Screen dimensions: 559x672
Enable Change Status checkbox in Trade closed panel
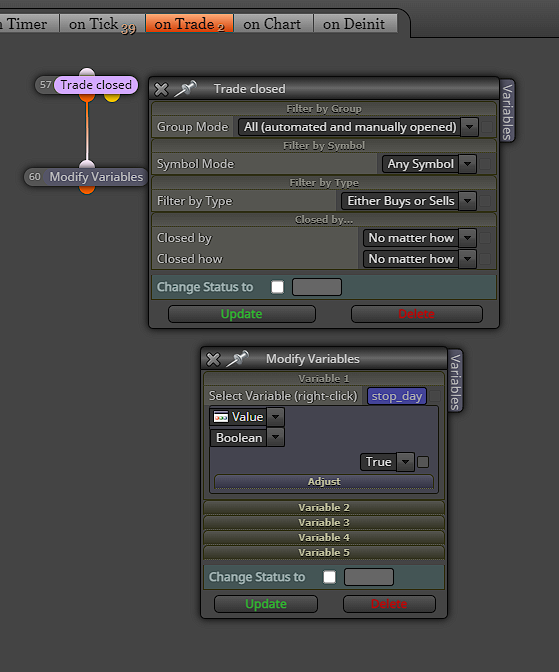[277, 287]
